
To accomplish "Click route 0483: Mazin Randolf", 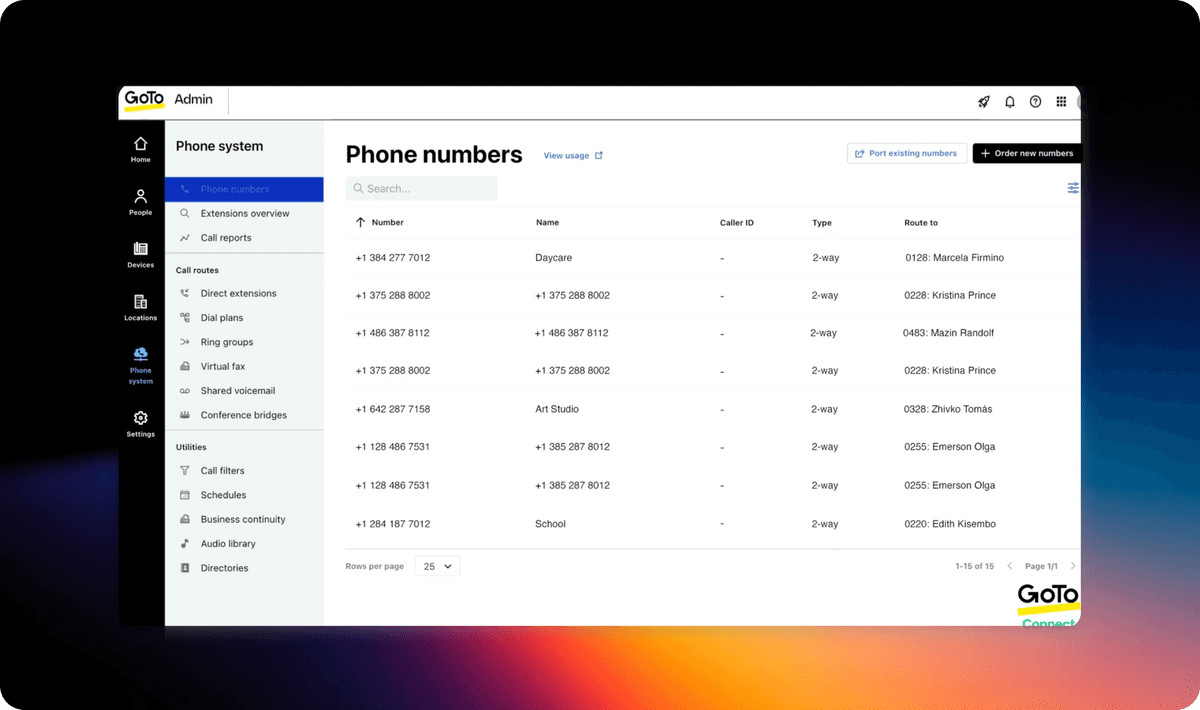I will [948, 333].
